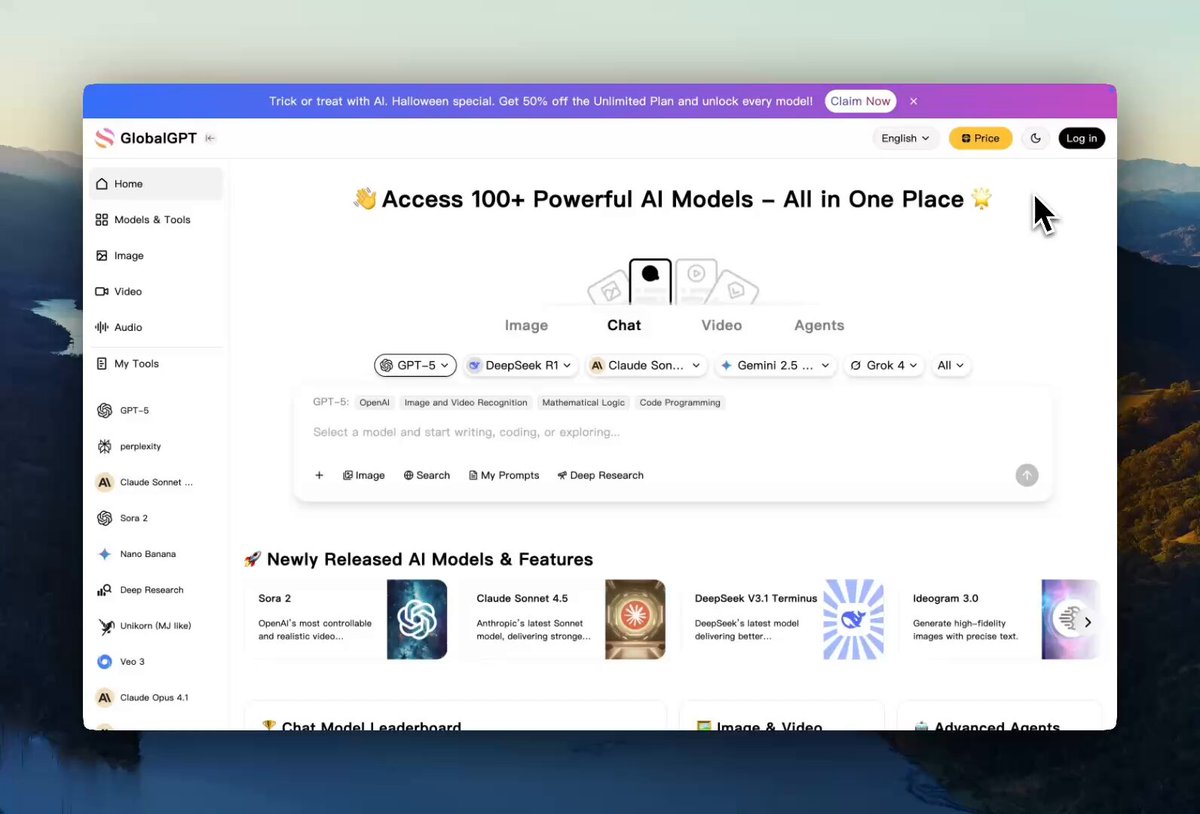Switch to the Agents mode tab
The height and width of the screenshot is (814, 1200).
[x=819, y=325]
